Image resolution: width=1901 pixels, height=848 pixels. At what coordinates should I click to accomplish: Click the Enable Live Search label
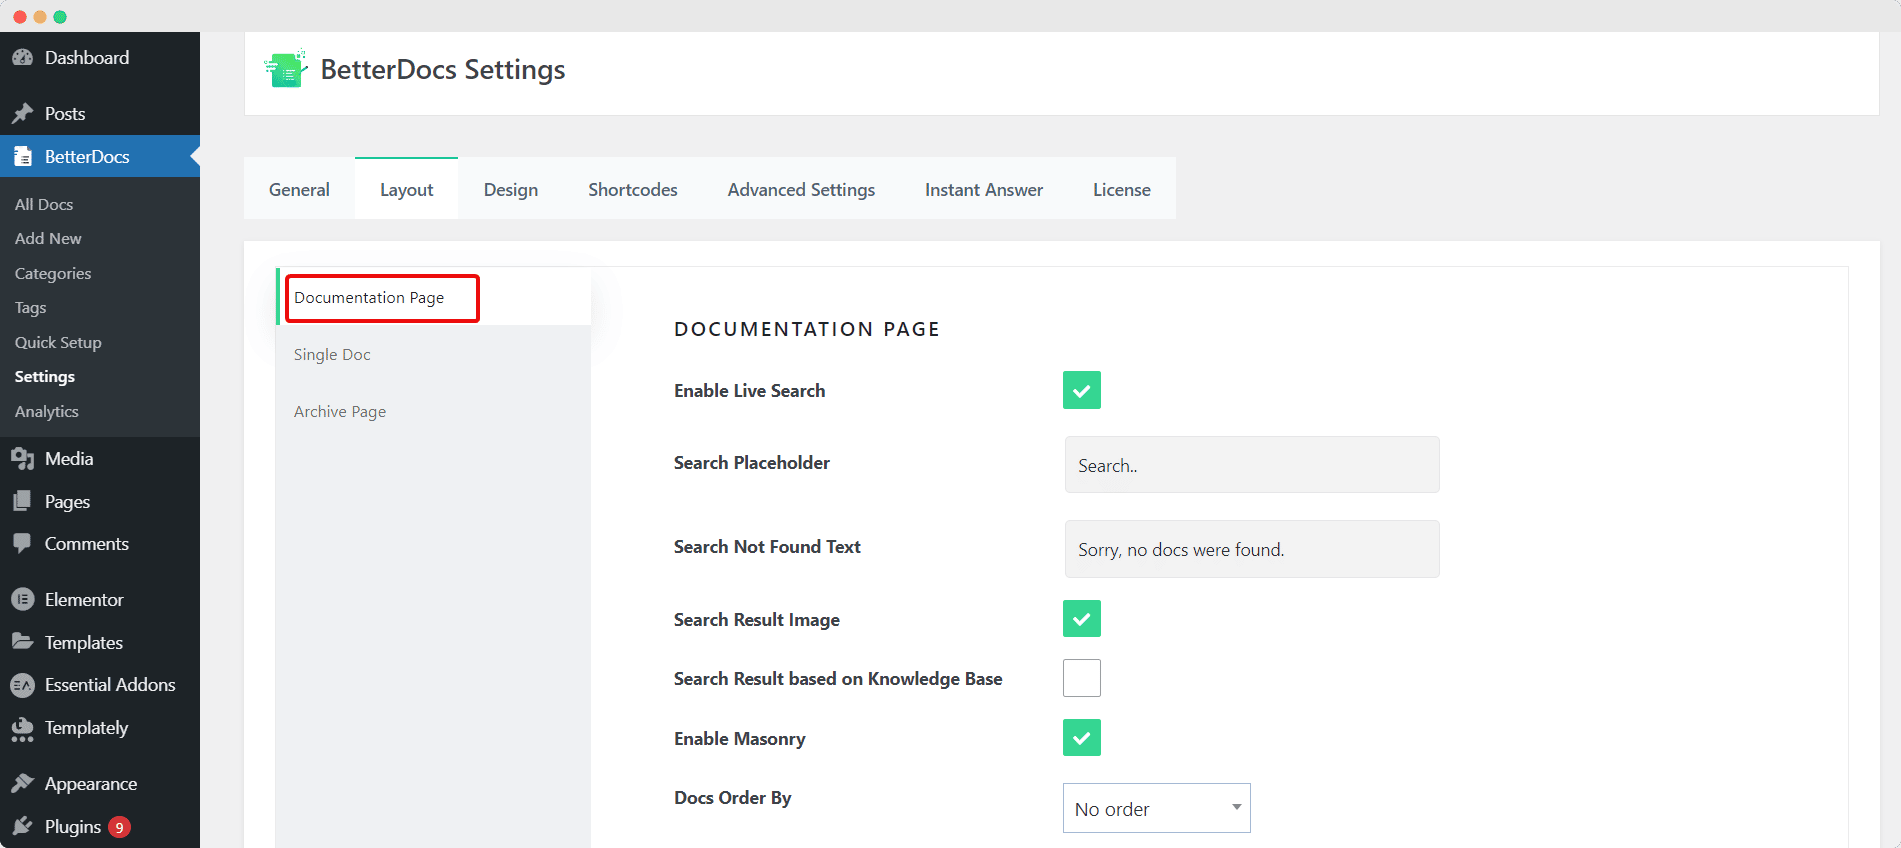pos(749,391)
